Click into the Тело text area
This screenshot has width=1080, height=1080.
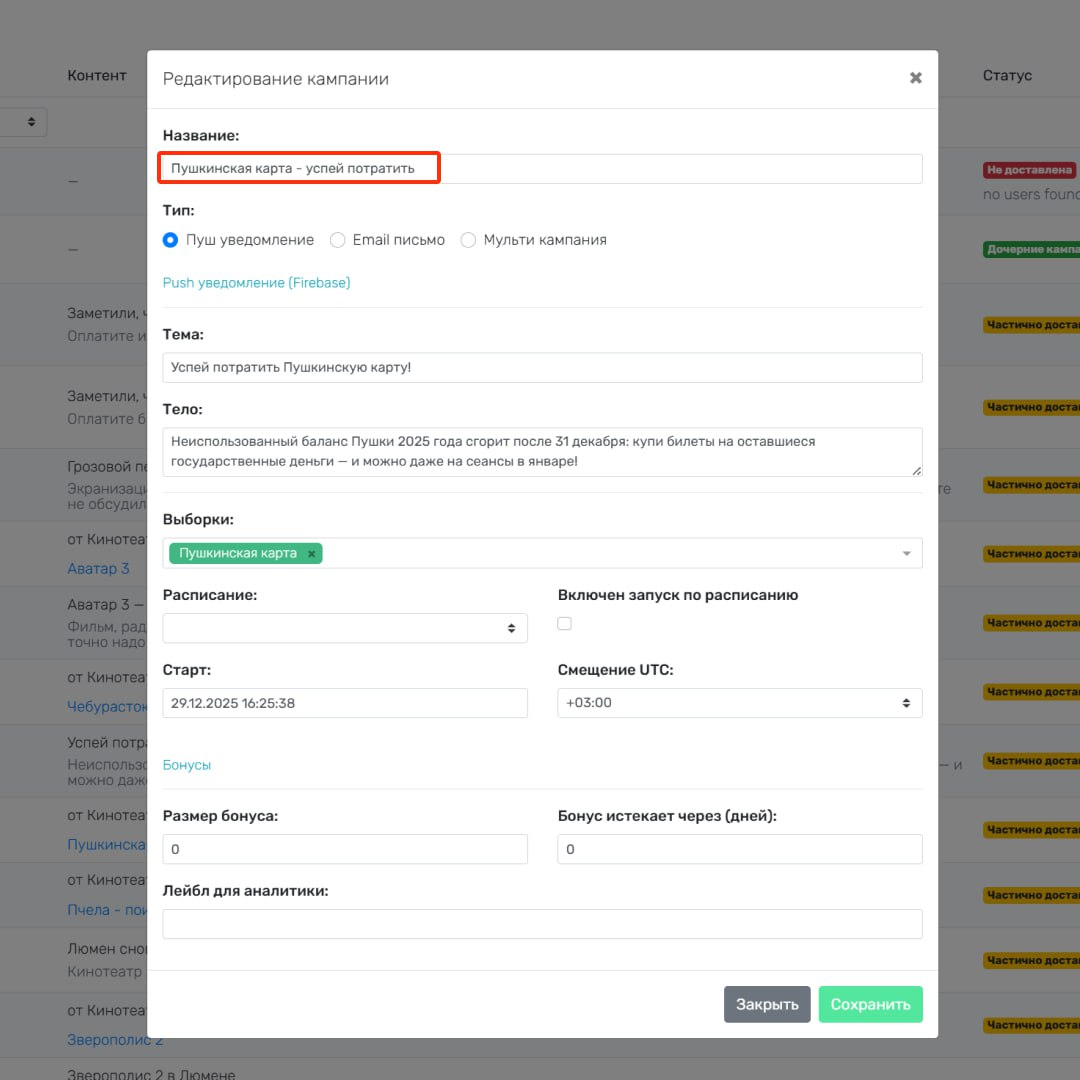pyautogui.click(x=542, y=452)
